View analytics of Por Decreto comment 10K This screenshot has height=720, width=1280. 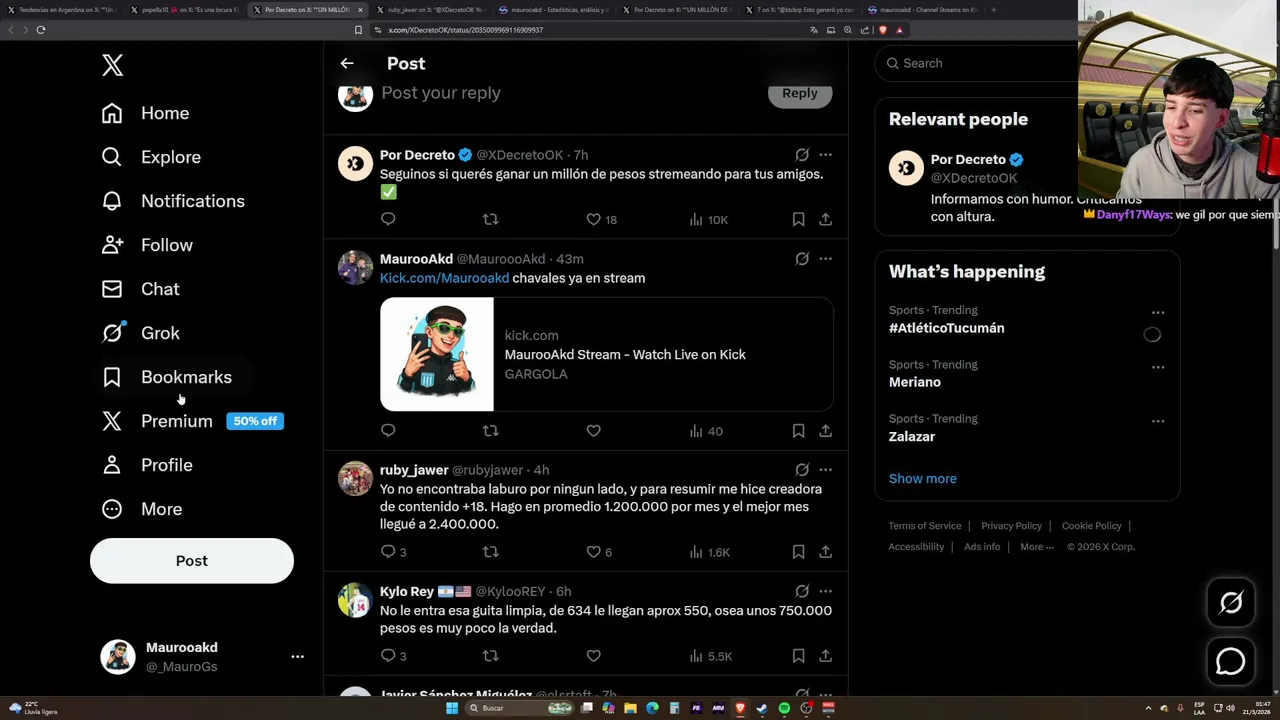click(x=709, y=219)
